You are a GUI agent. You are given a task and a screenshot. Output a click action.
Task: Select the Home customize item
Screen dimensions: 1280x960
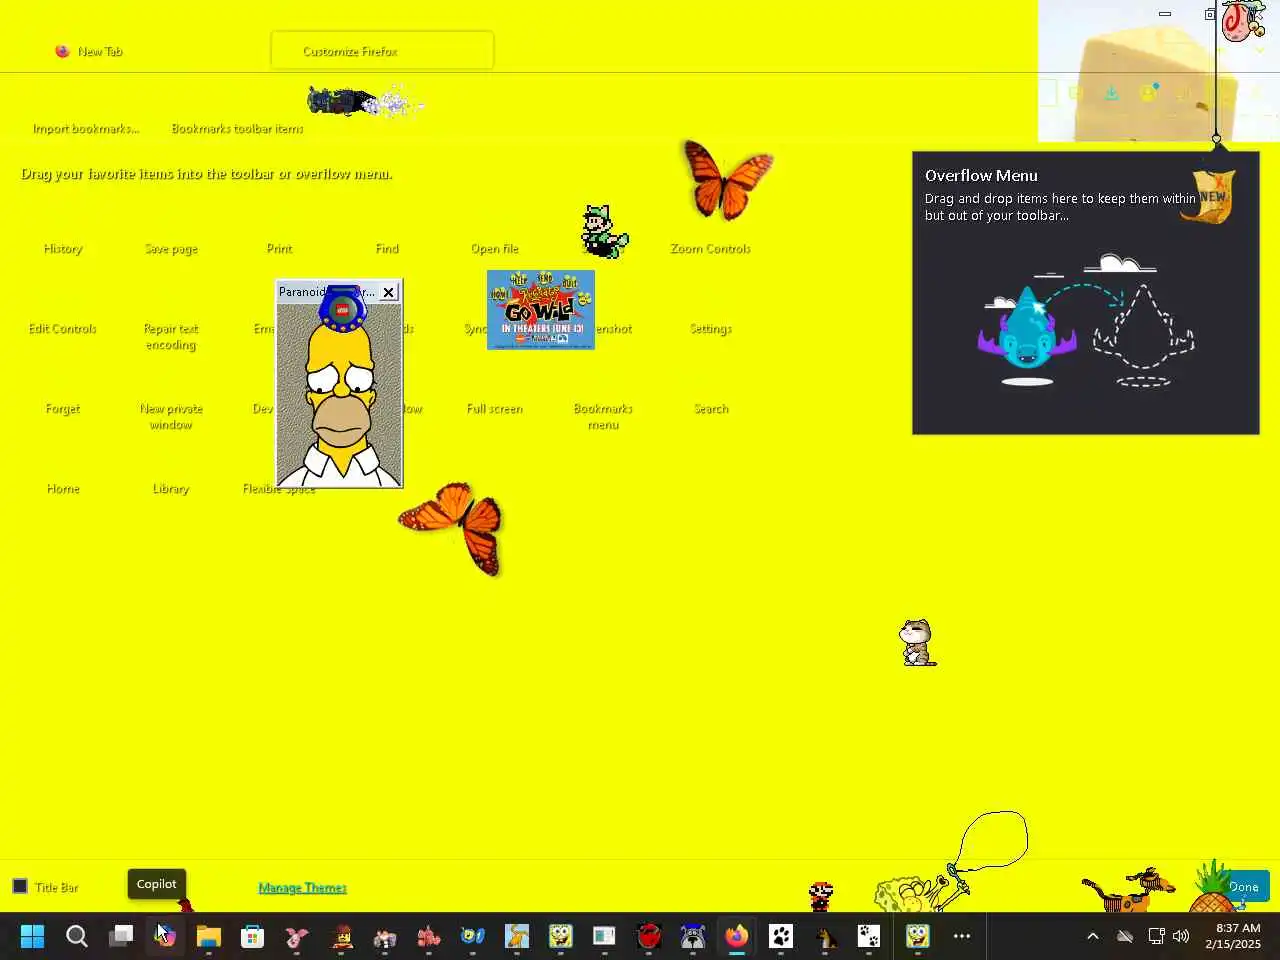[x=63, y=489]
